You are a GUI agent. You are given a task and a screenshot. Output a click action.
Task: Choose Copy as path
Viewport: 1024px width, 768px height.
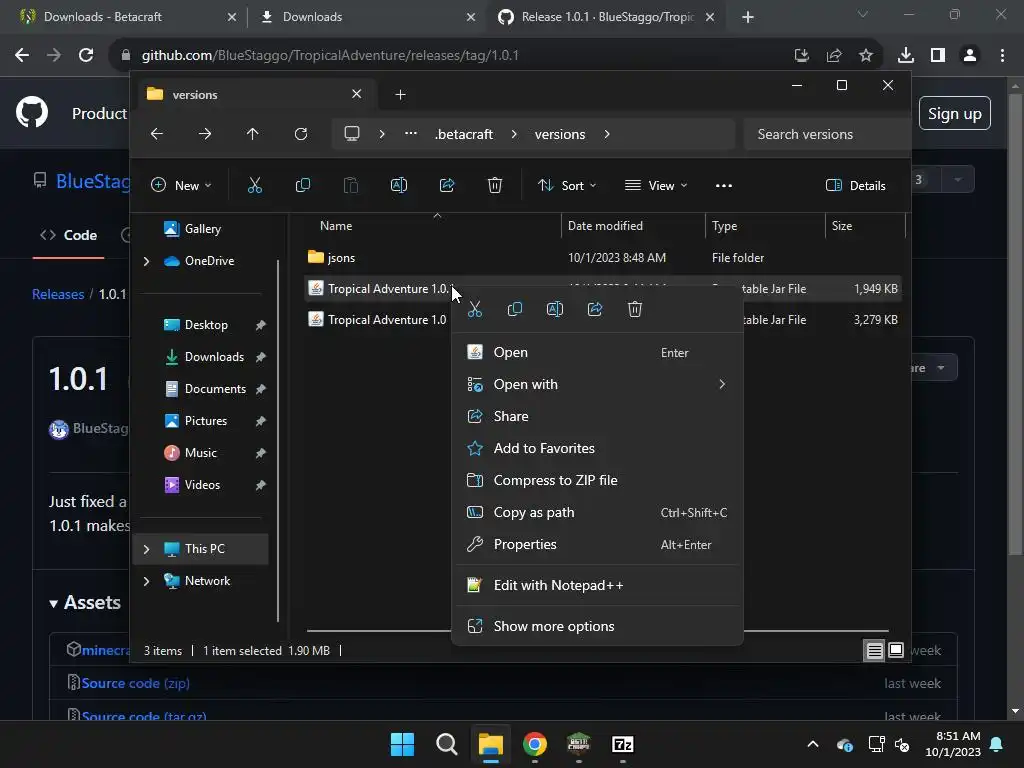click(597, 513)
